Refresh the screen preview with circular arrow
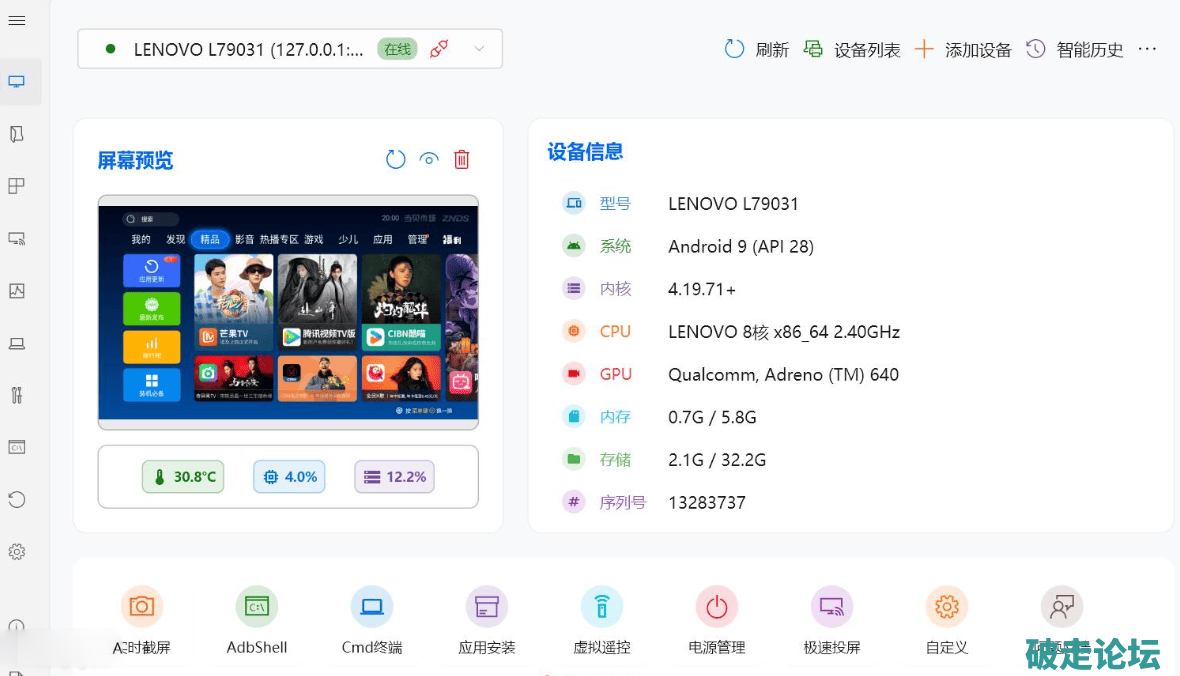This screenshot has width=1180, height=676. coord(396,159)
